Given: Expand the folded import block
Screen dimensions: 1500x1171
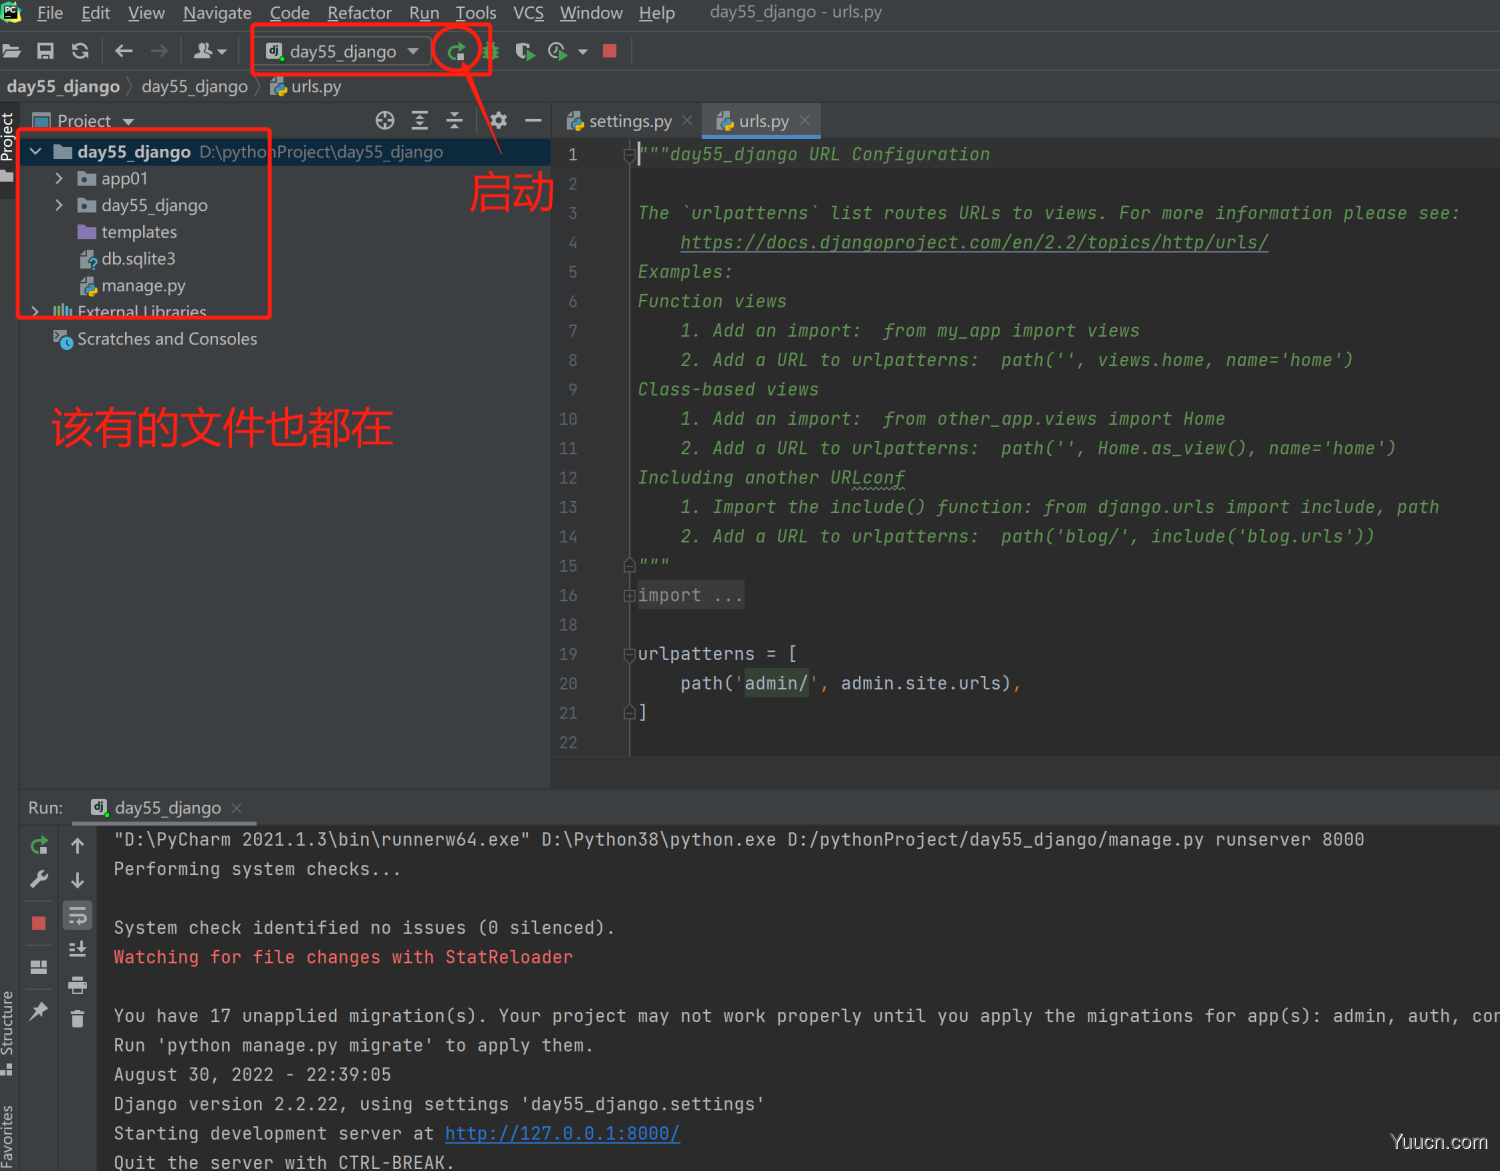Looking at the screenshot, I should [x=630, y=596].
